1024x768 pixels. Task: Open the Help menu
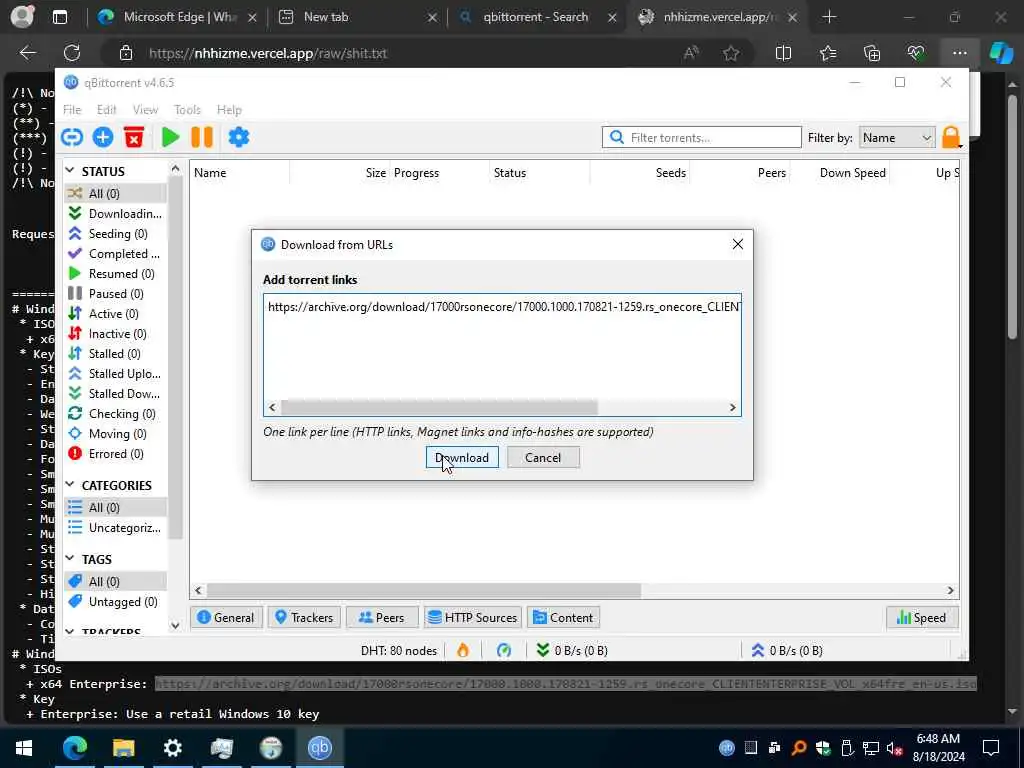point(229,110)
